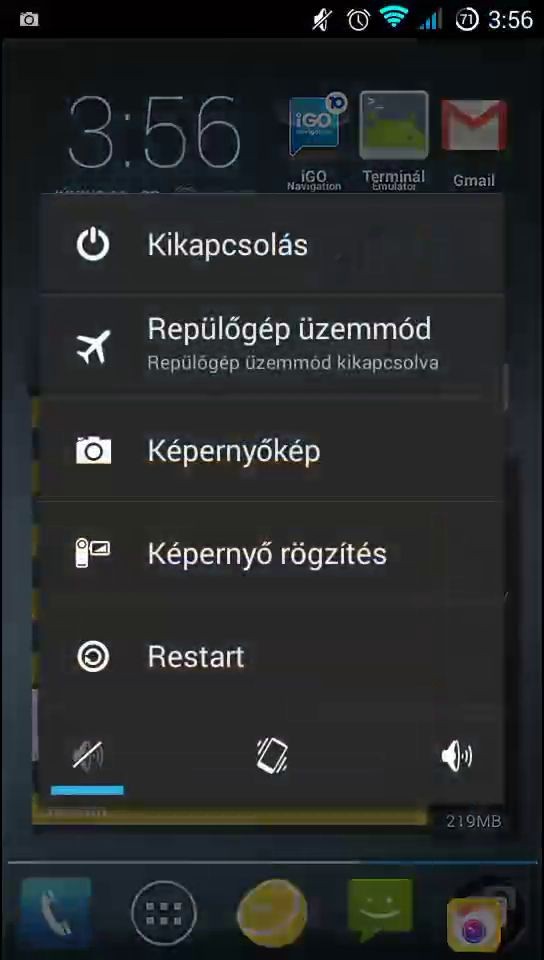Image resolution: width=544 pixels, height=960 pixels.
Task: Choose Restart from the power menu
Action: [x=271, y=656]
